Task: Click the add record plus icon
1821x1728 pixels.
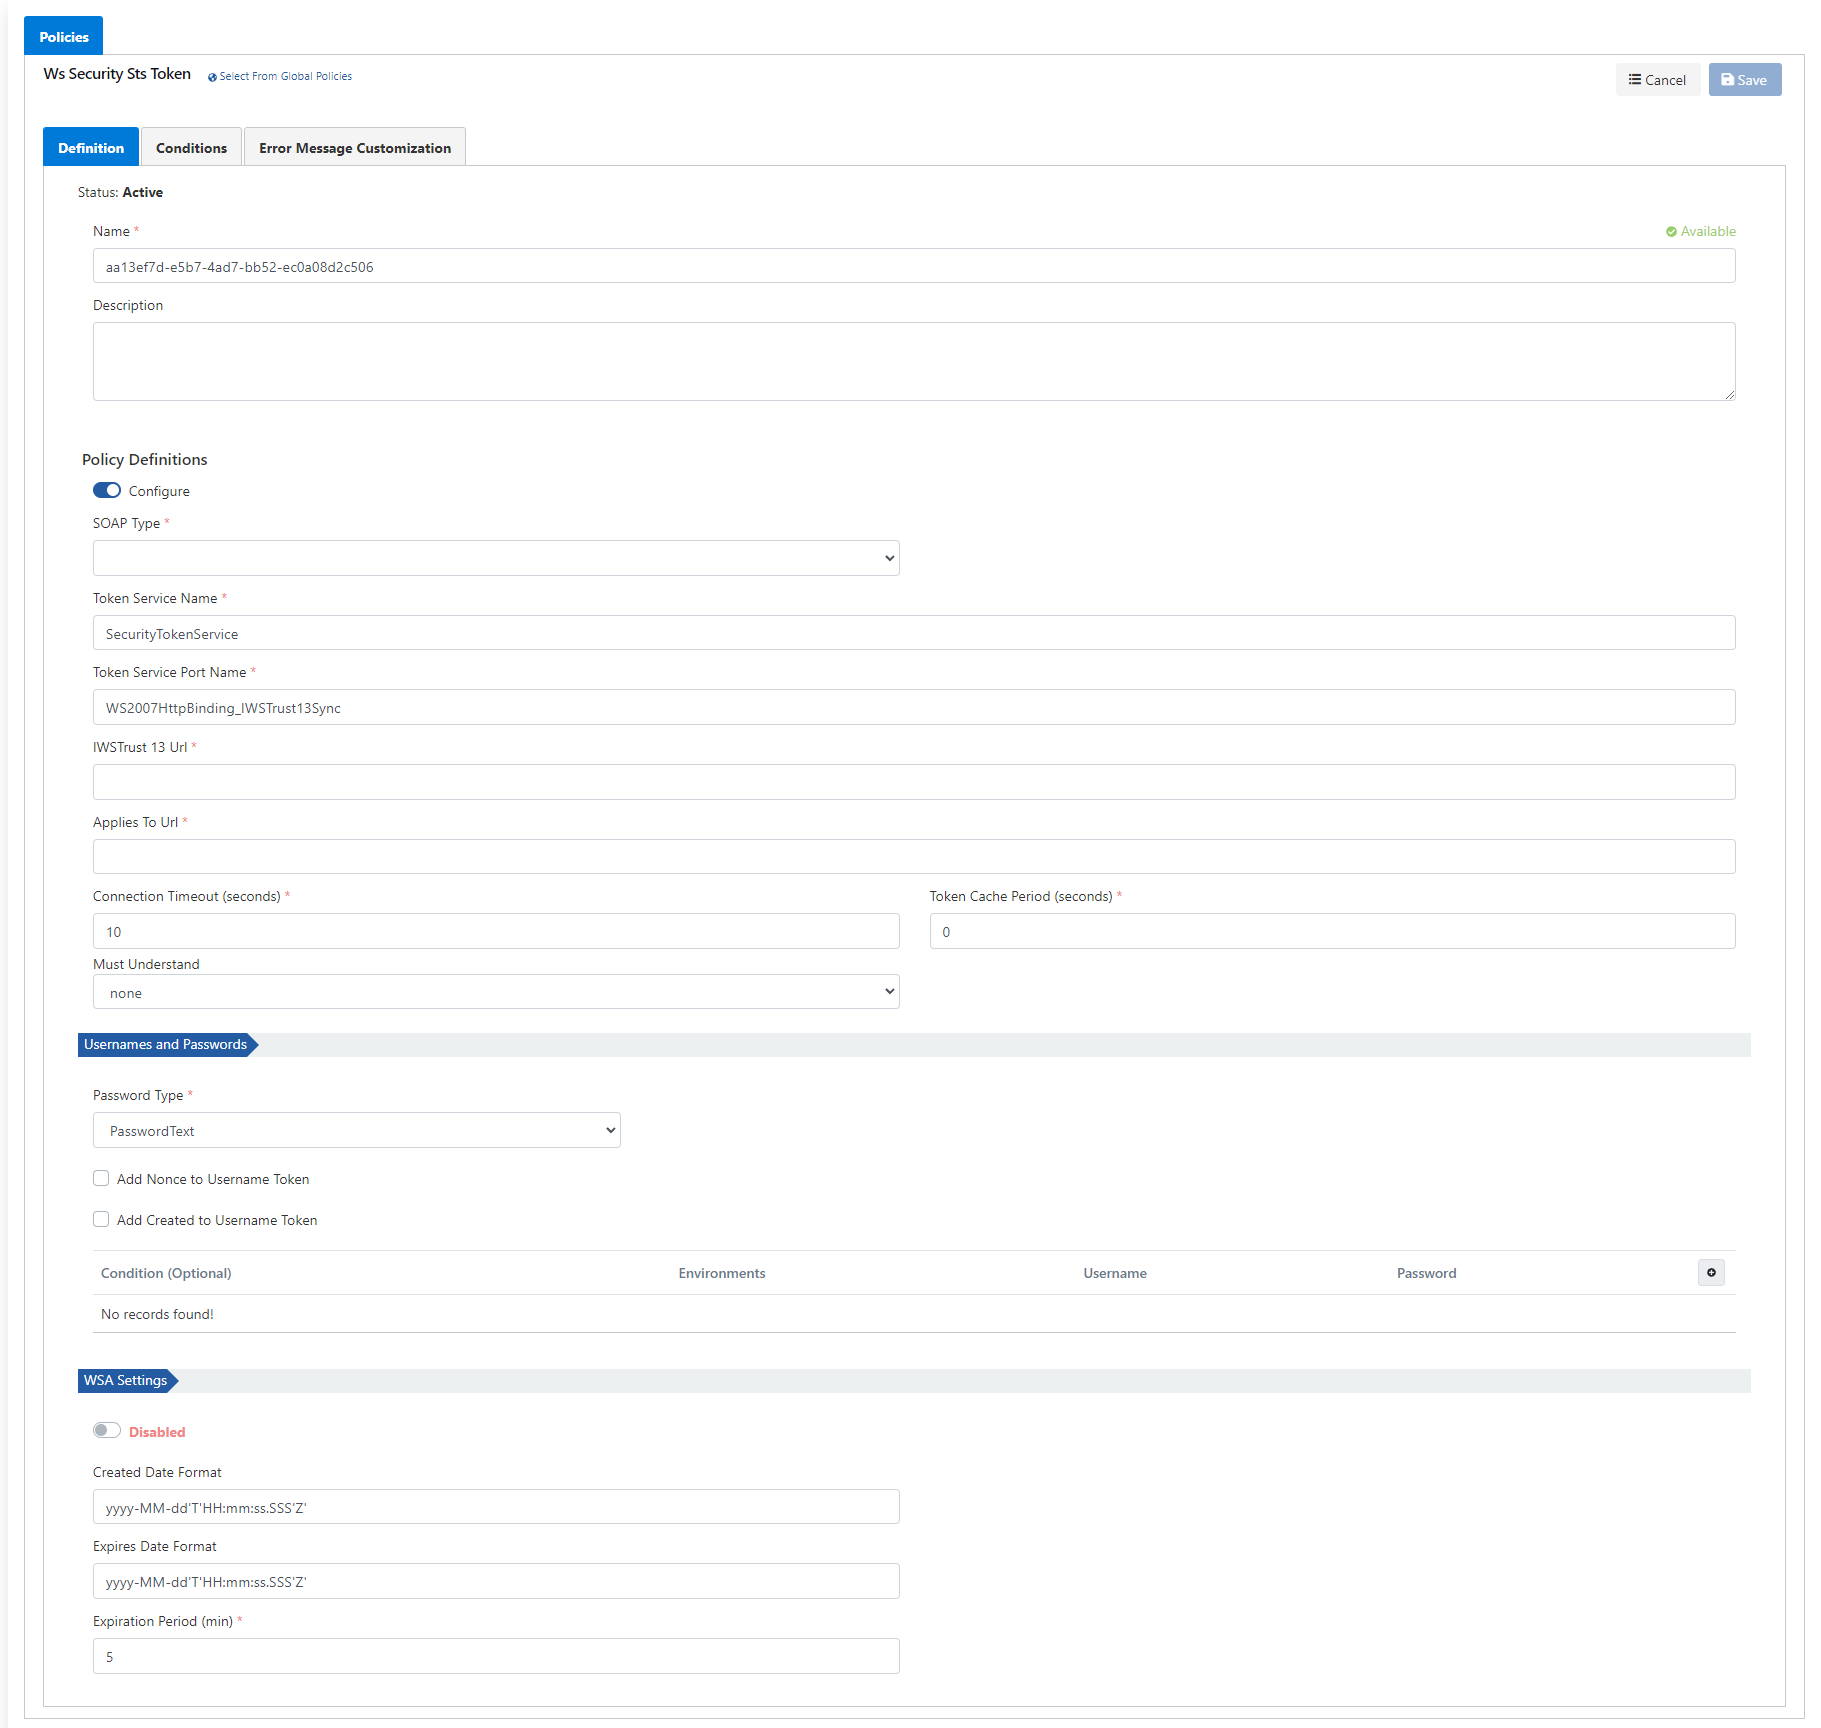Action: pos(1710,1272)
